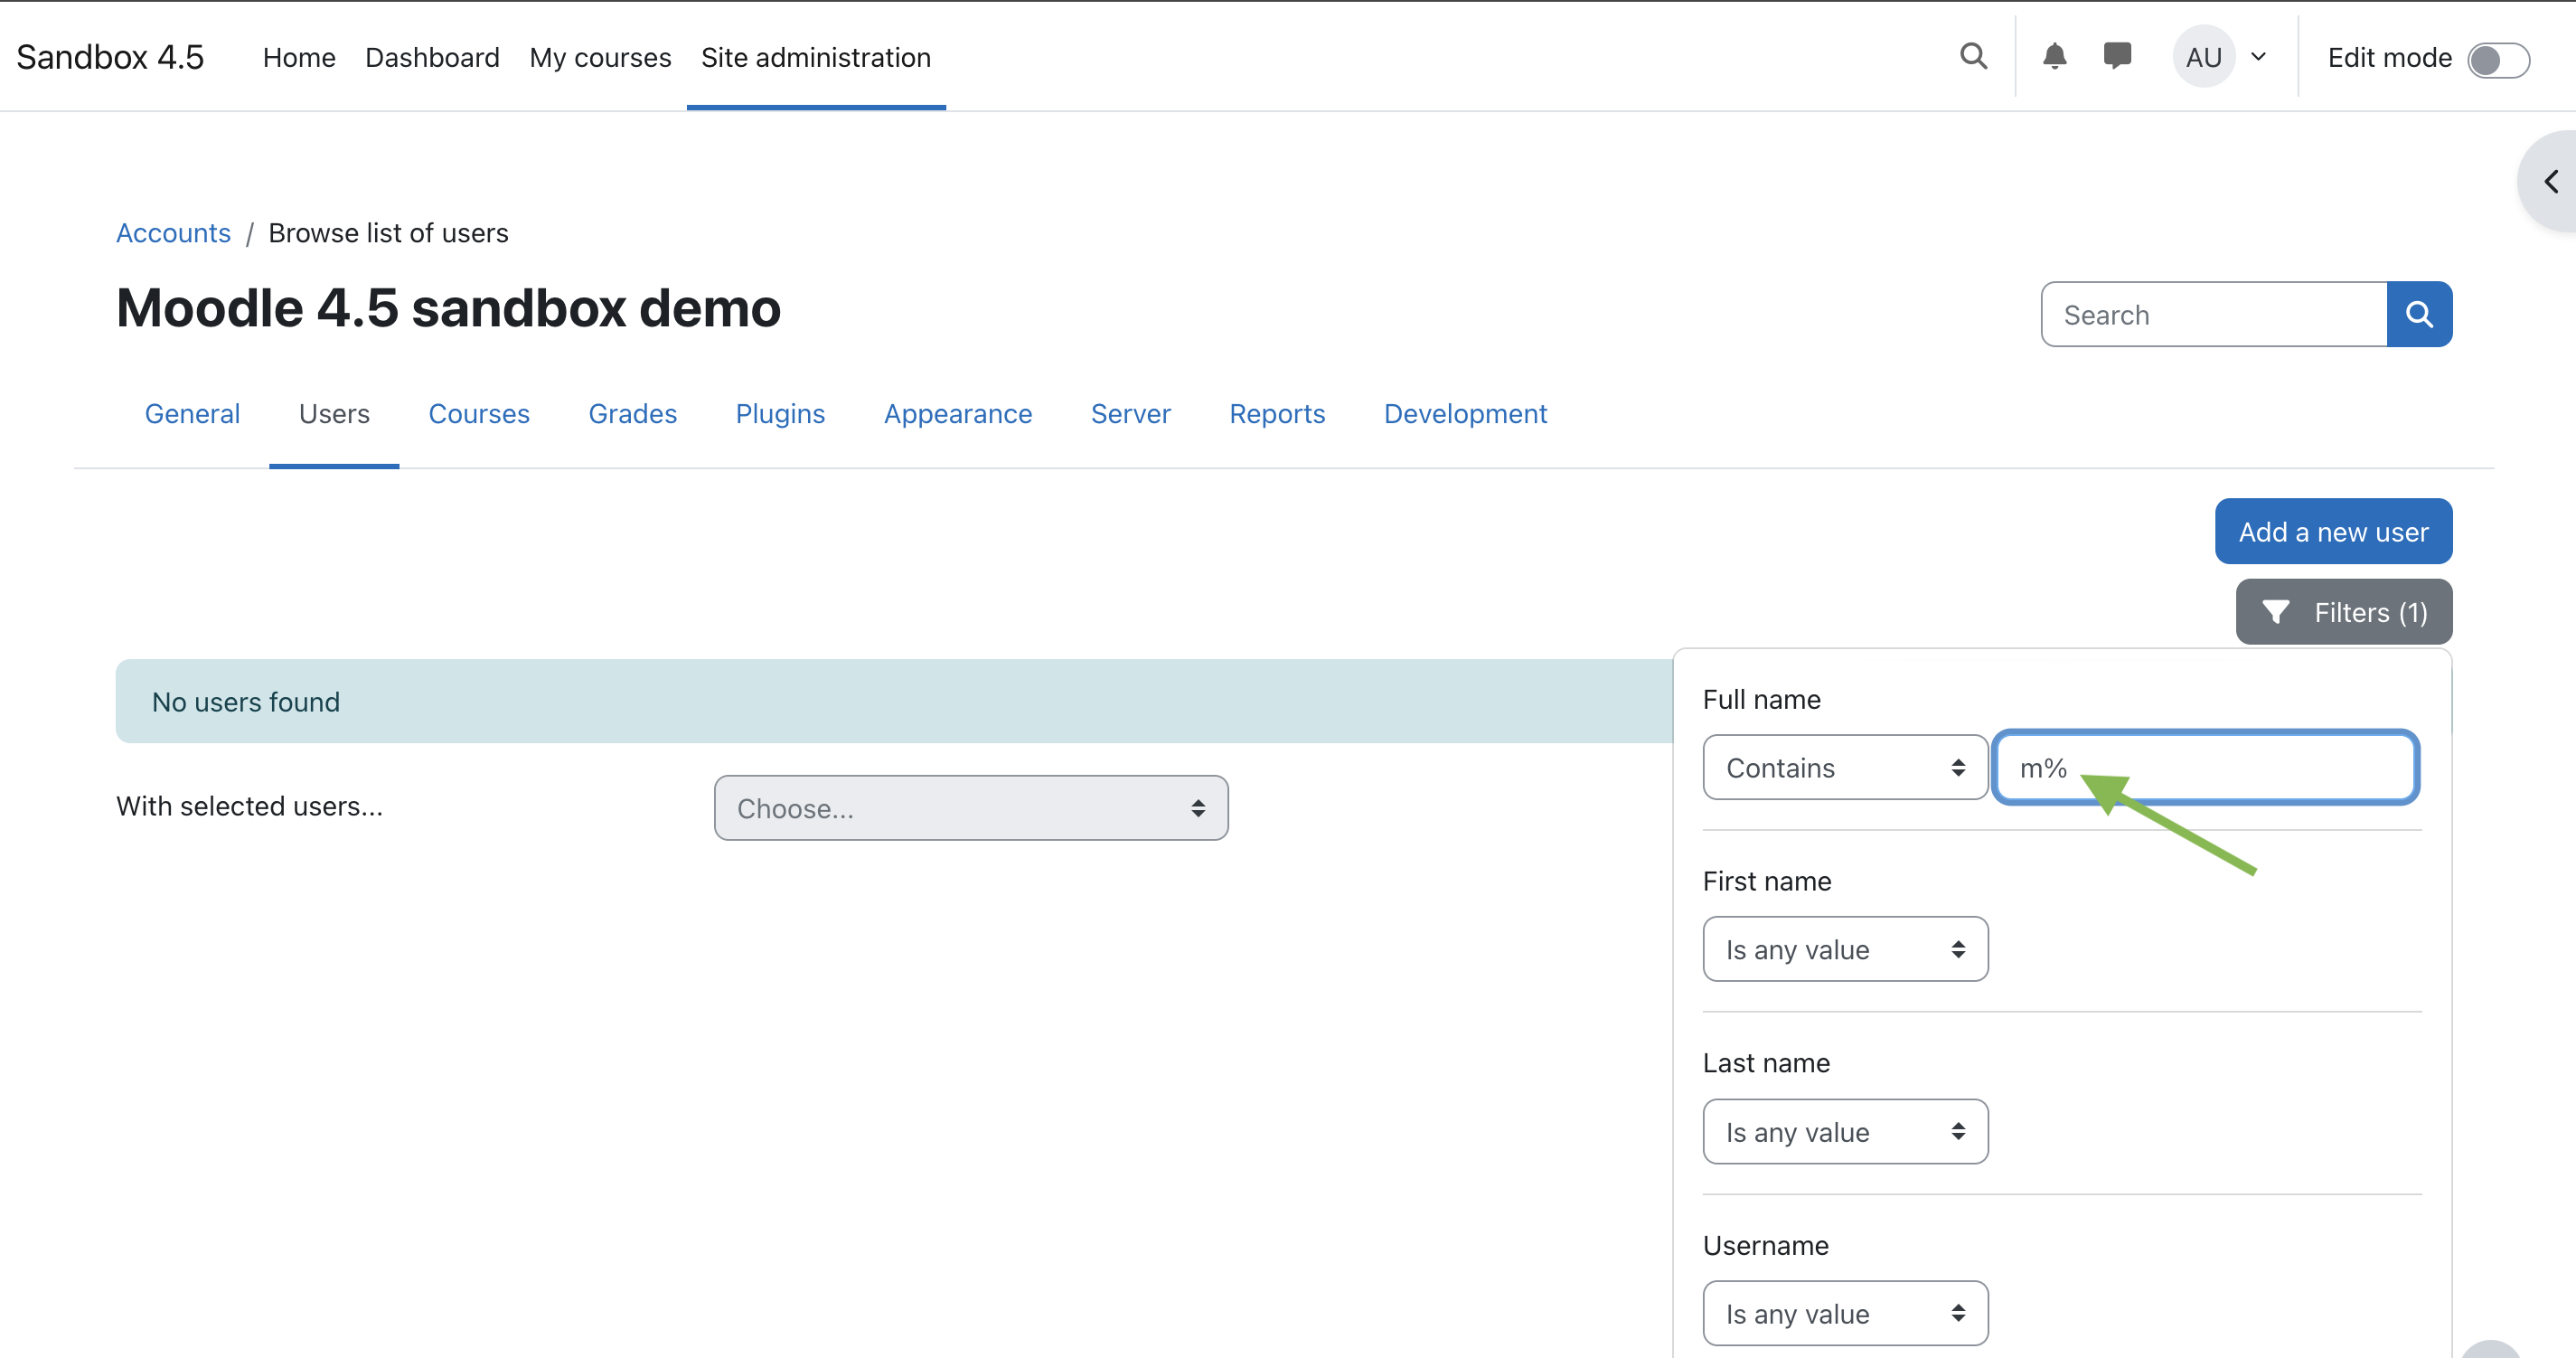The height and width of the screenshot is (1358, 2576).
Task: Click the No users found message
Action: (x=246, y=701)
